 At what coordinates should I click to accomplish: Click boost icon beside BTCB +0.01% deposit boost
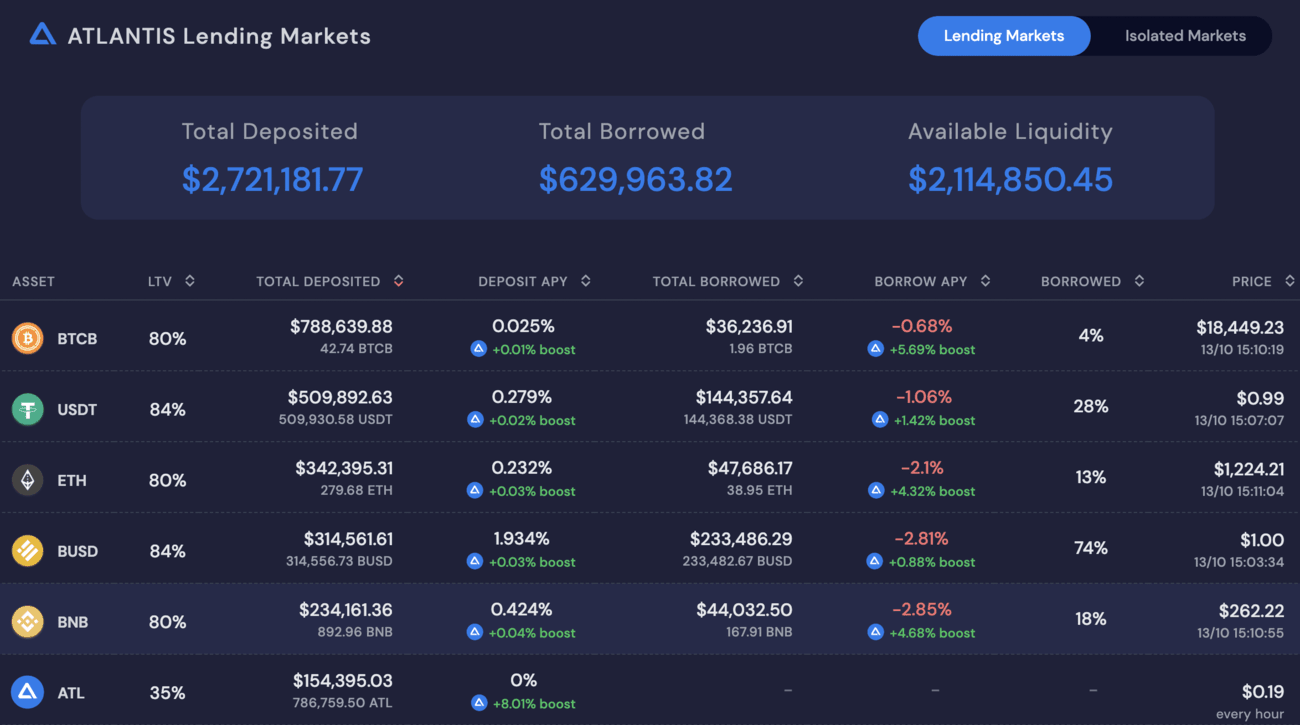[478, 349]
